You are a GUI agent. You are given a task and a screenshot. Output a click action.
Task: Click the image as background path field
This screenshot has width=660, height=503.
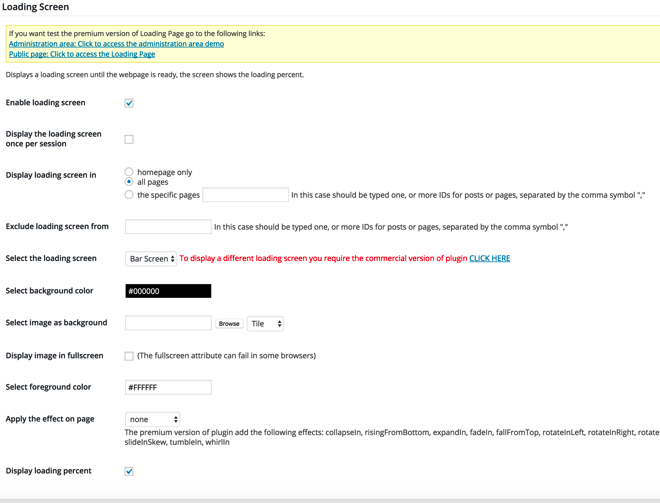tap(168, 323)
